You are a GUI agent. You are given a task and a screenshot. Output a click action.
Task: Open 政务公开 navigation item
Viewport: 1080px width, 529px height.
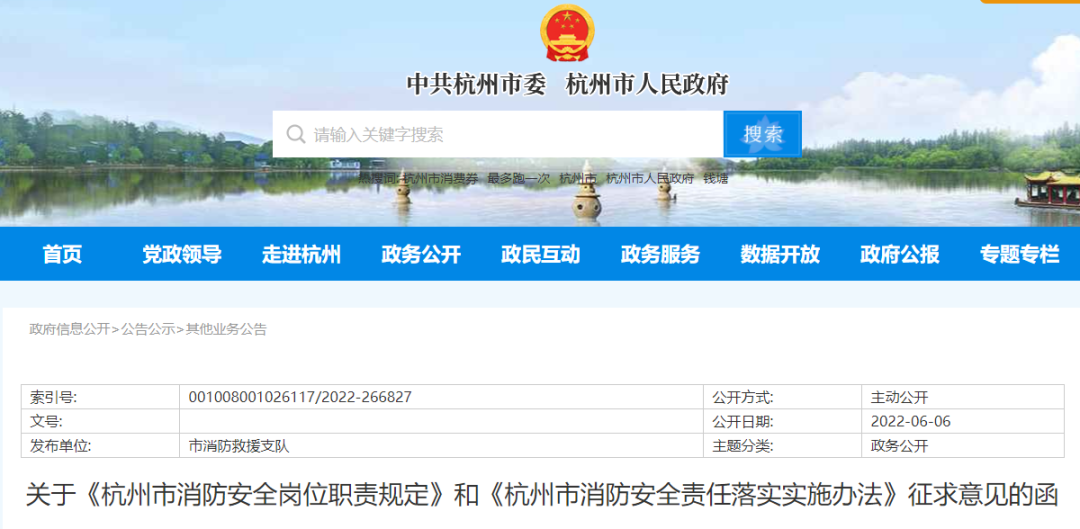(x=421, y=254)
